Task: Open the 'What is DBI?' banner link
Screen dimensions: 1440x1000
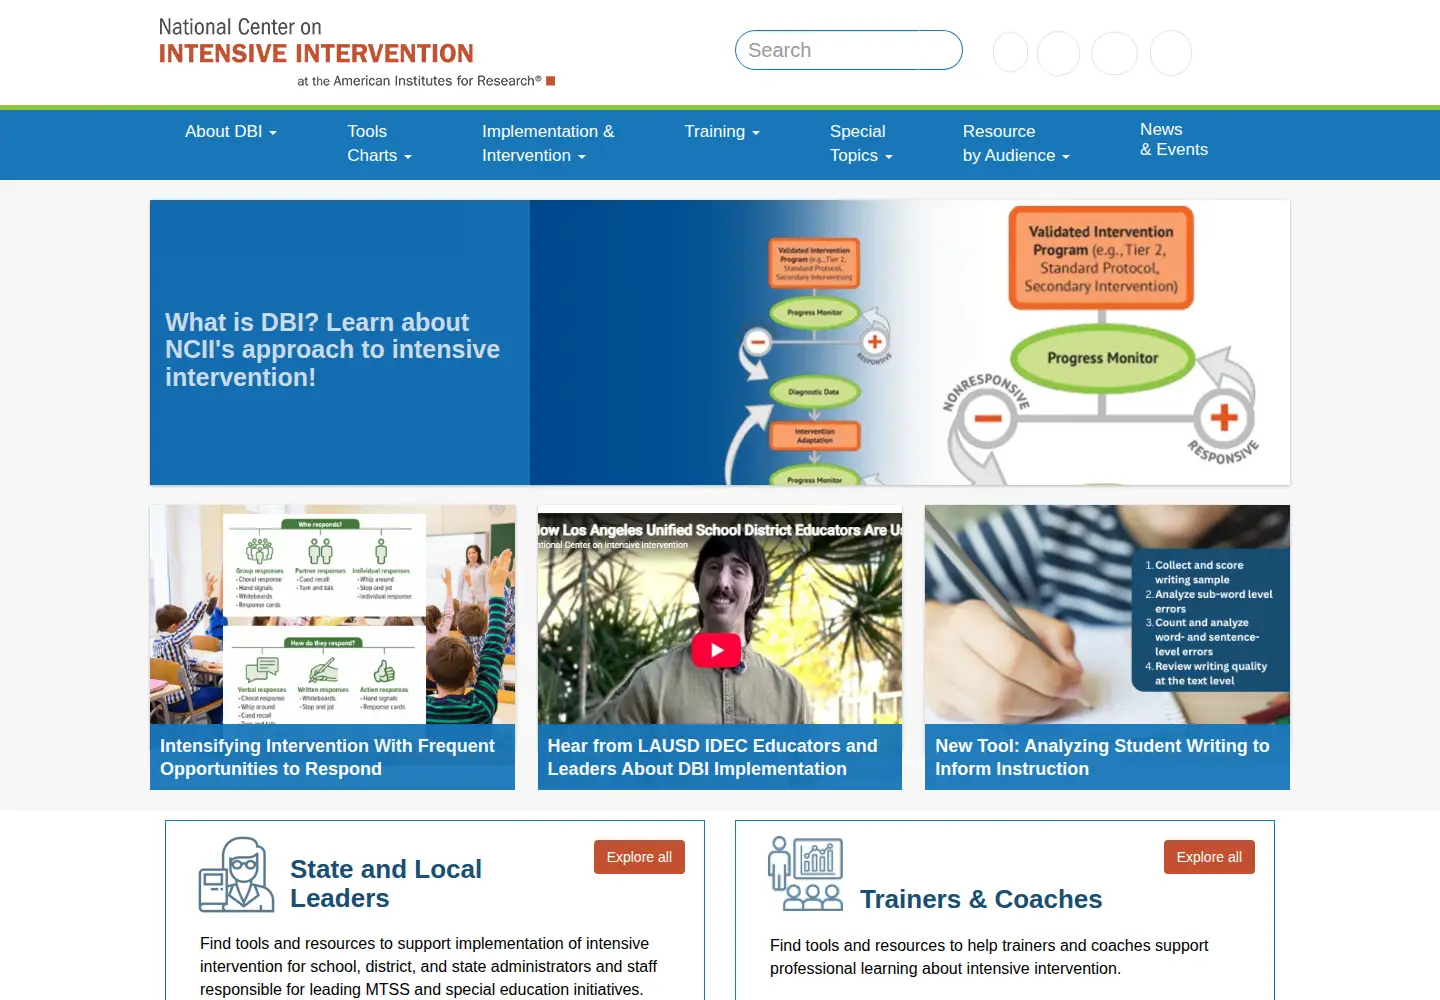Action: 332,349
